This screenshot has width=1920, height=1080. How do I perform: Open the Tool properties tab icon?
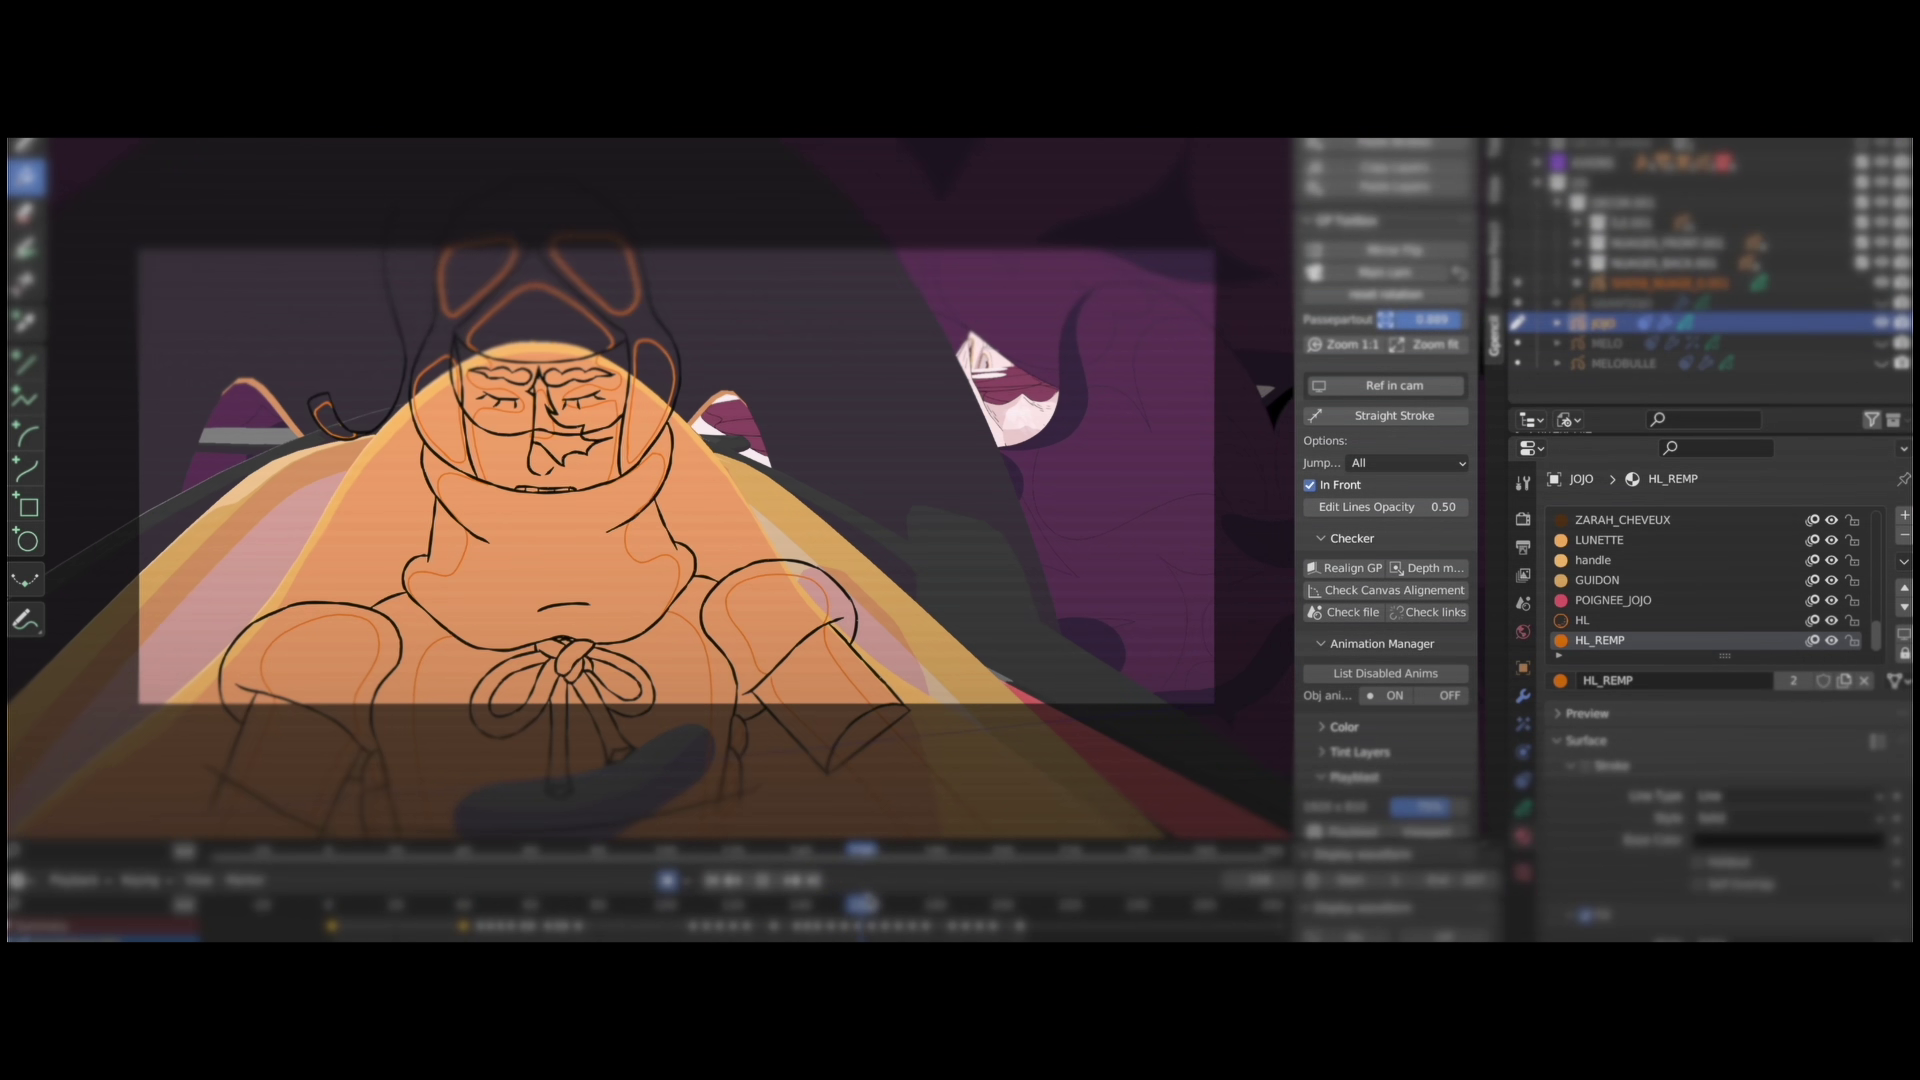[x=1523, y=483]
